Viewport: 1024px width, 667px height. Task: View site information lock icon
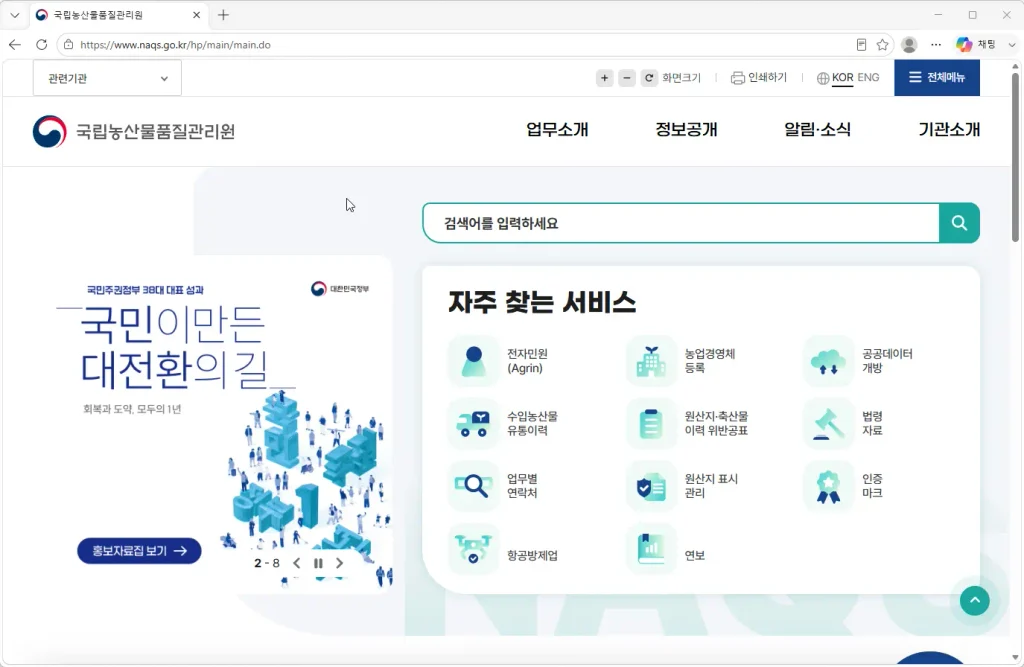[x=69, y=44]
